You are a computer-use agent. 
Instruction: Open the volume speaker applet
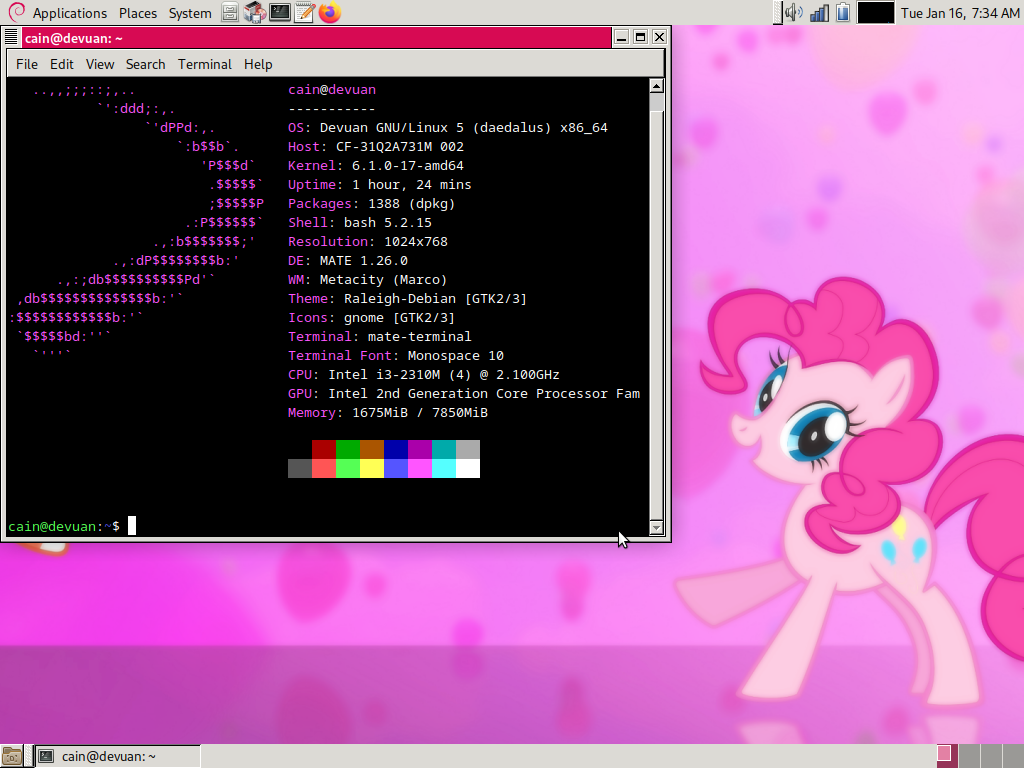click(793, 12)
